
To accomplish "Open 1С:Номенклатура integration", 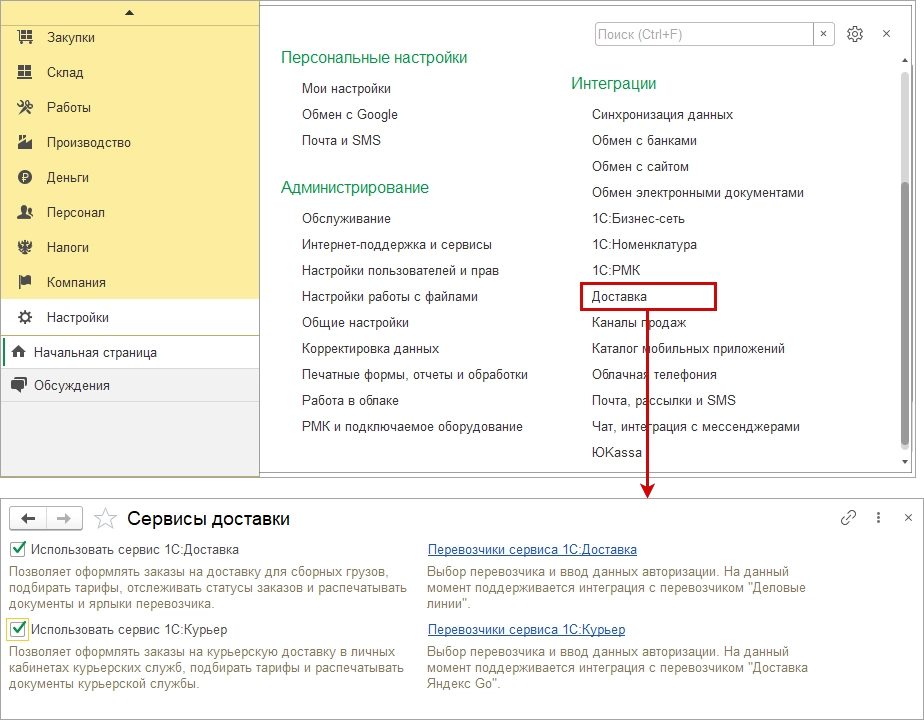I will [644, 245].
